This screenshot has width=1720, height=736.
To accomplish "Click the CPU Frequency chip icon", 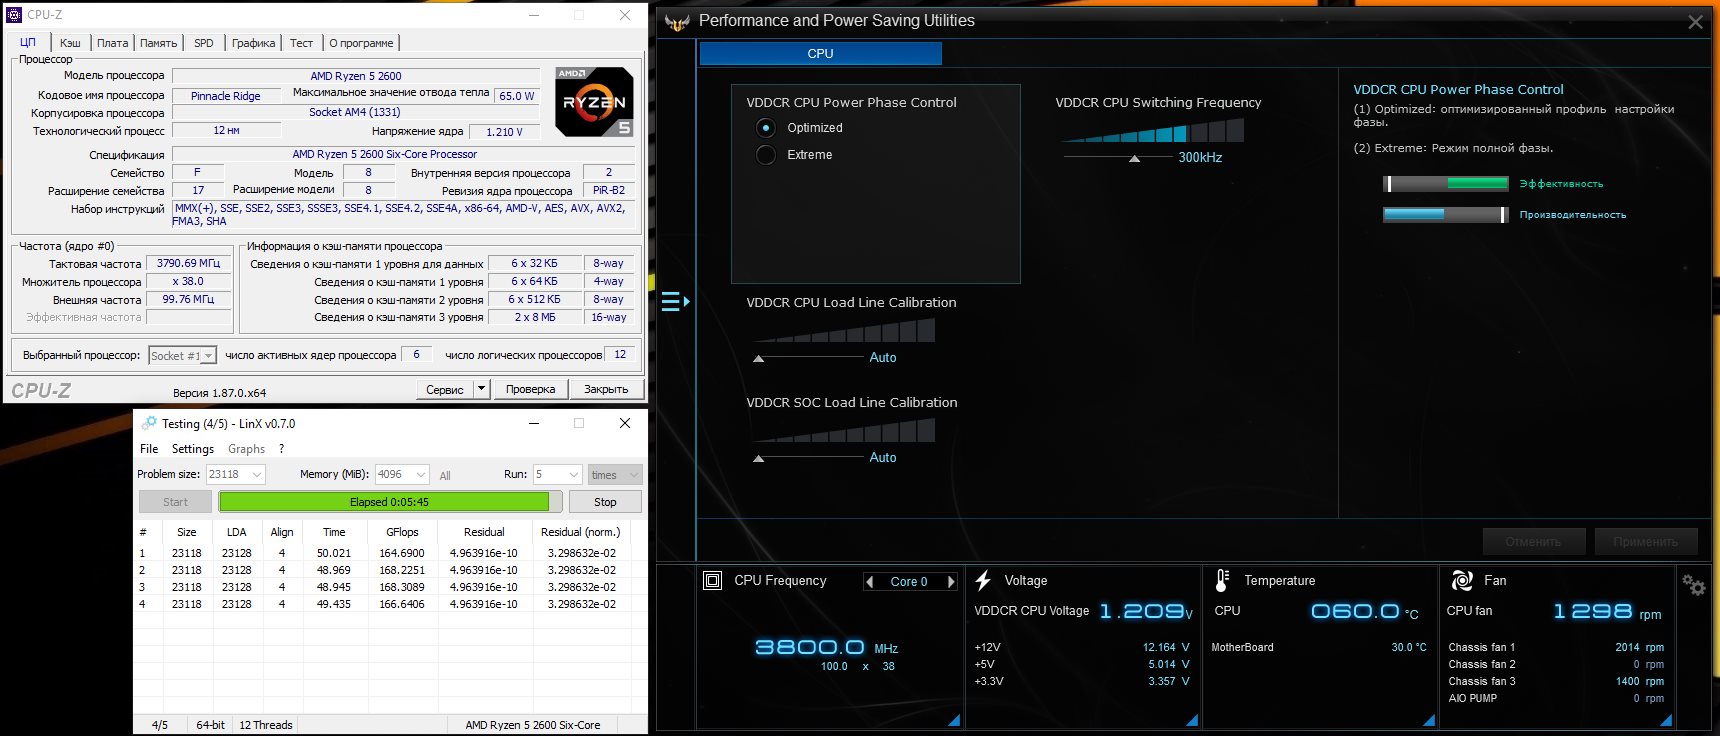I will point(713,580).
